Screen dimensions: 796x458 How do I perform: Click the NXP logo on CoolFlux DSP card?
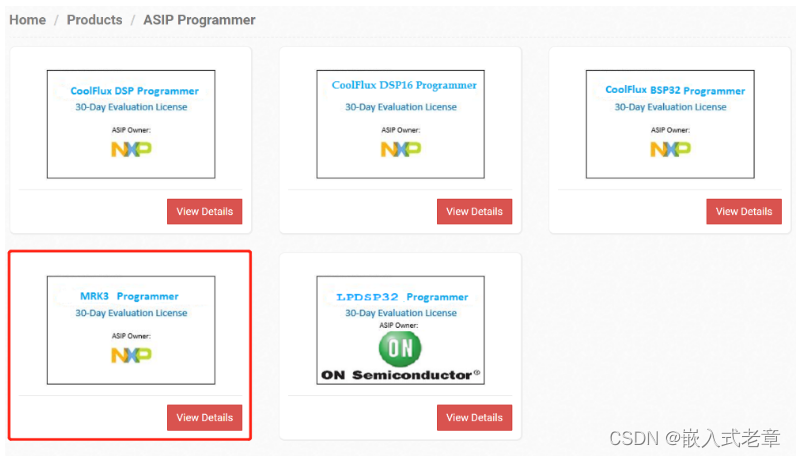coord(131,149)
